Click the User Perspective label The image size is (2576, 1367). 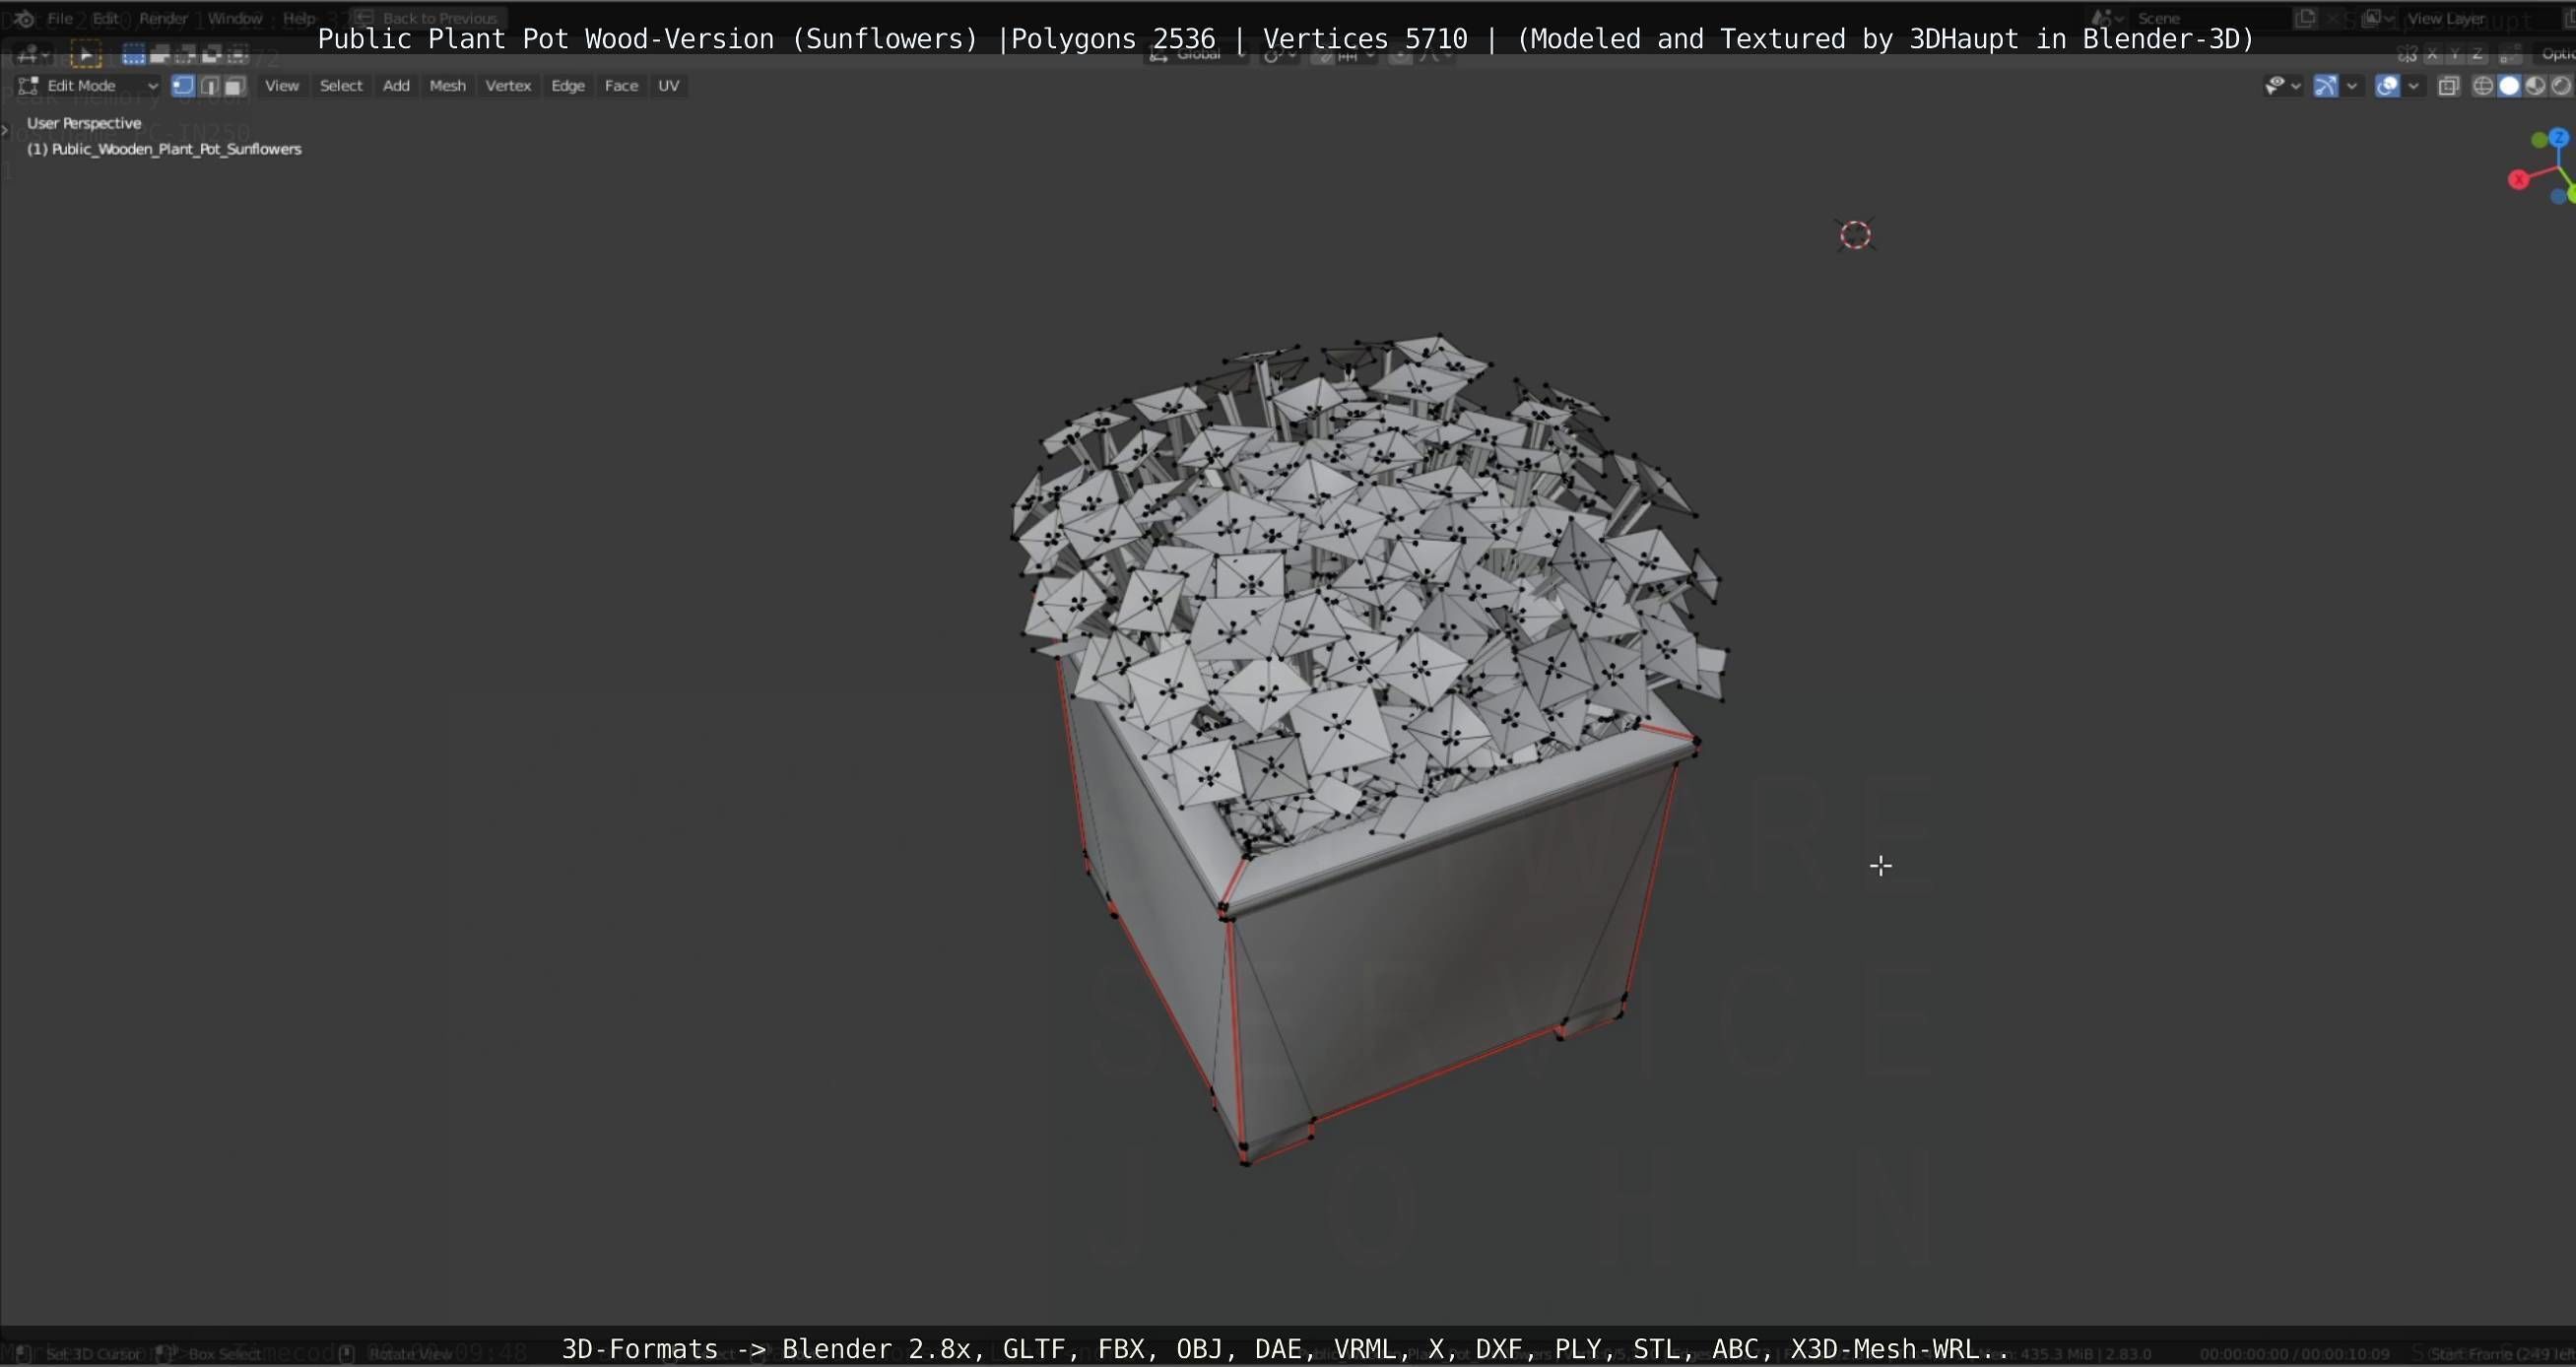[x=84, y=123]
